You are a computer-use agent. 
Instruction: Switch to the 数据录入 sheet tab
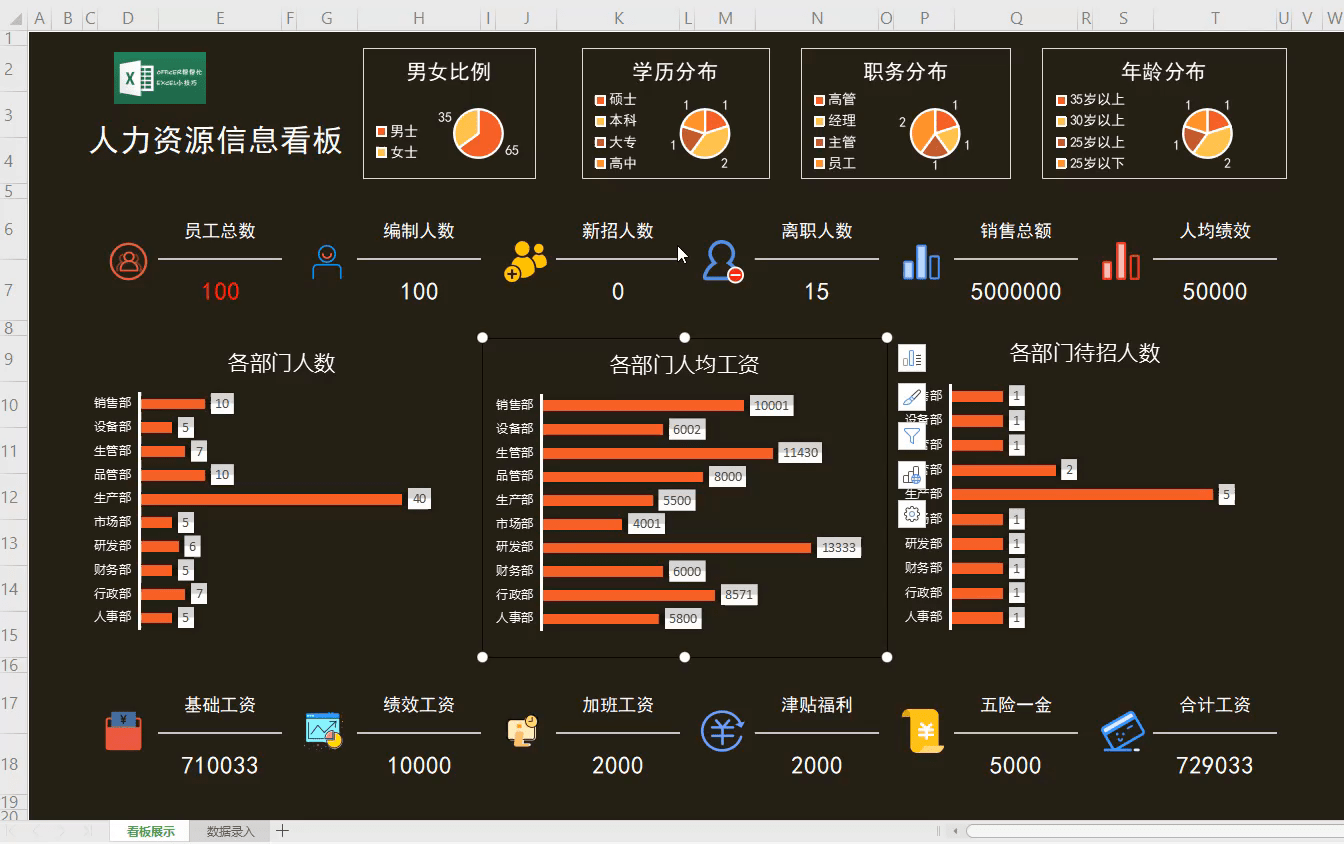231,831
